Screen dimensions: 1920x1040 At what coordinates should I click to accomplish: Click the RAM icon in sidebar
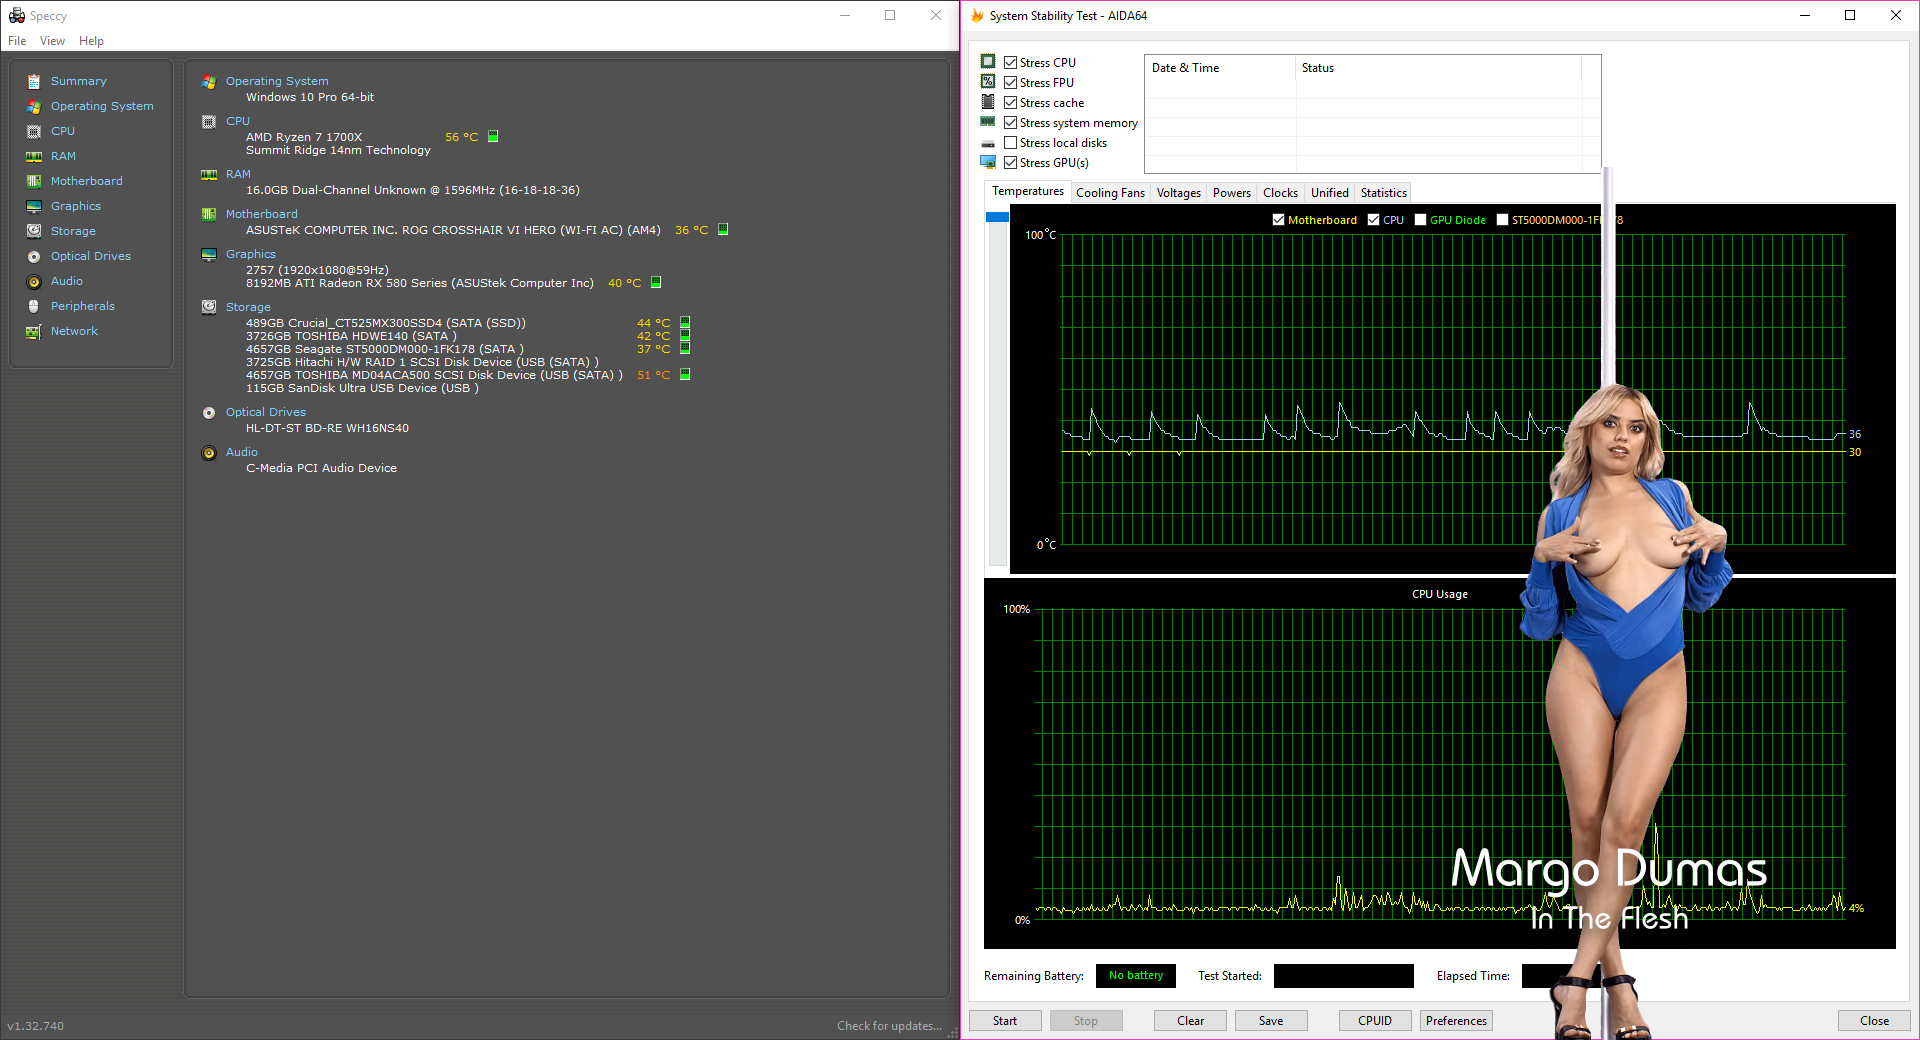[34, 157]
